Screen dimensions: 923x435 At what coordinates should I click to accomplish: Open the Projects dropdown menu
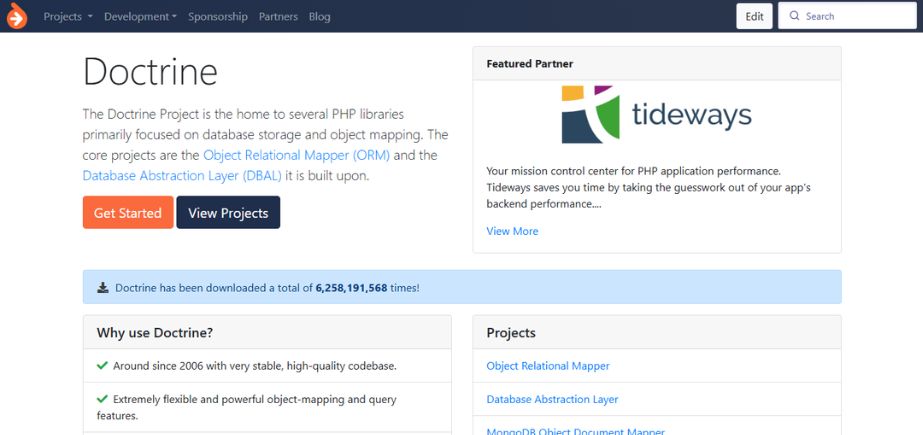point(68,16)
